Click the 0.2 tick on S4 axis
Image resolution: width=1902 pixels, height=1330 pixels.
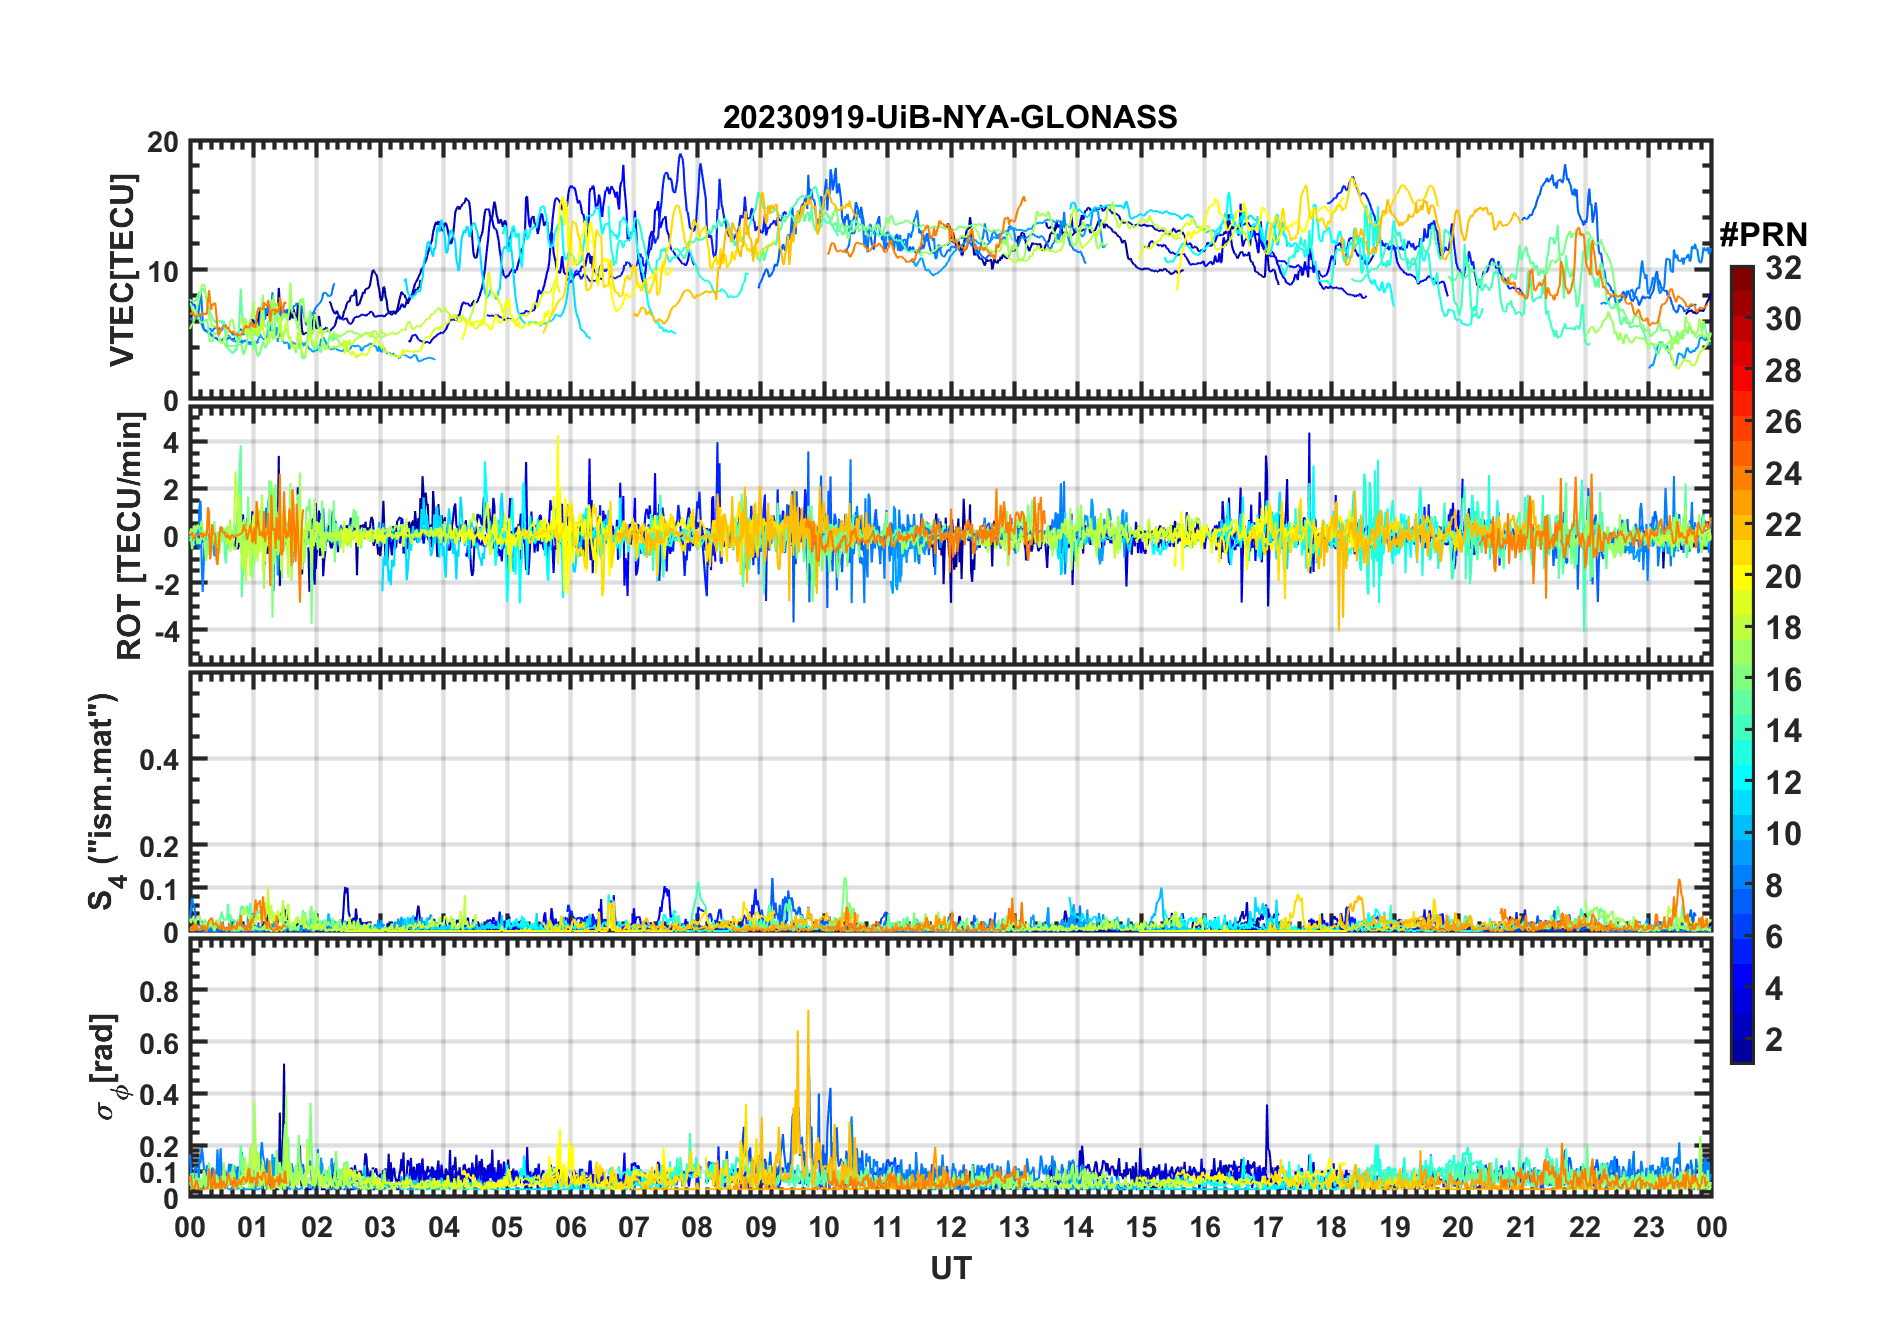(x=159, y=846)
